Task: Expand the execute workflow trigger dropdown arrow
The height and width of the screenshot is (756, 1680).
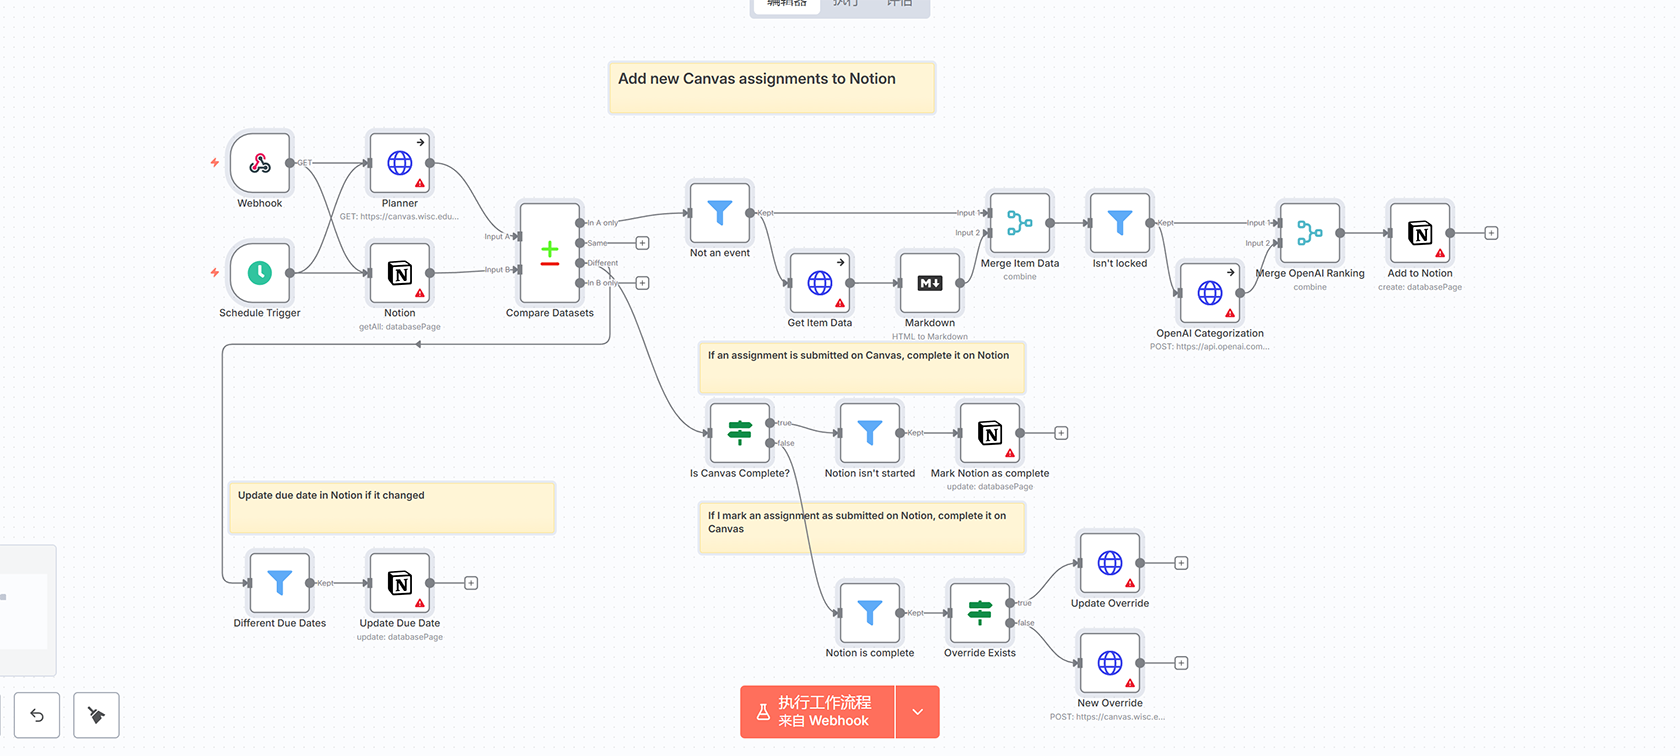Action: pos(917,712)
